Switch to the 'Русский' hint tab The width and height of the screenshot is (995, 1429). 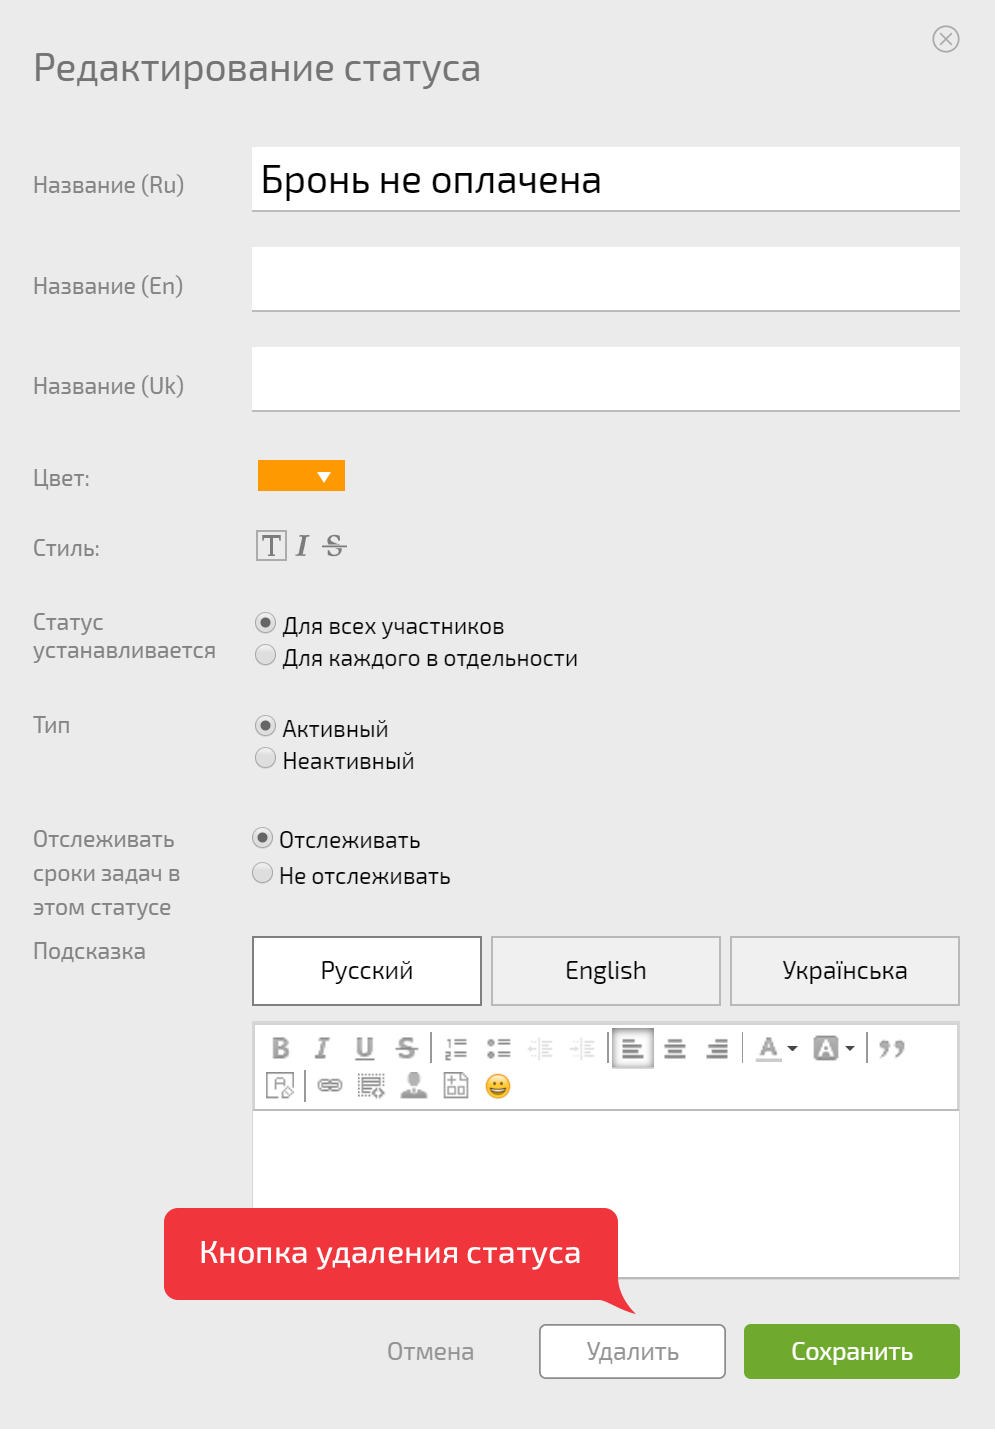(367, 971)
